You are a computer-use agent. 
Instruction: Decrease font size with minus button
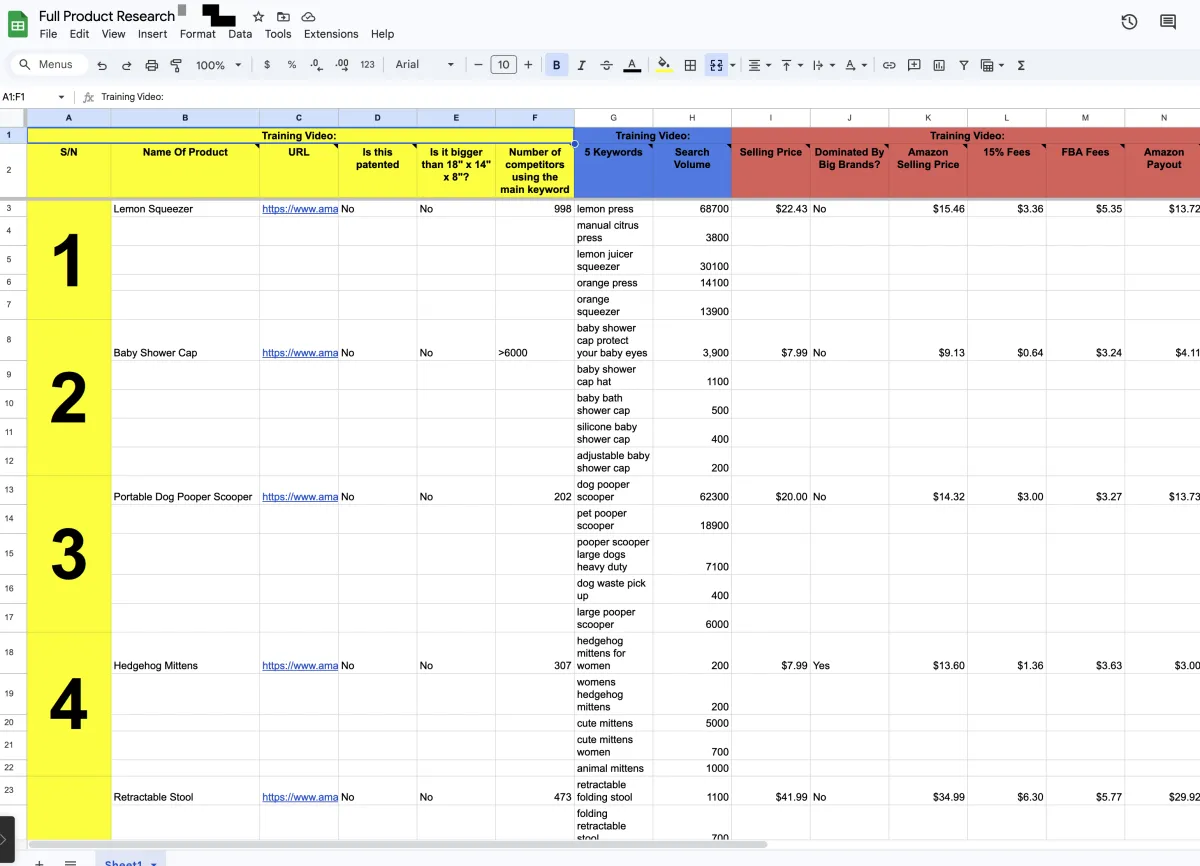(479, 65)
